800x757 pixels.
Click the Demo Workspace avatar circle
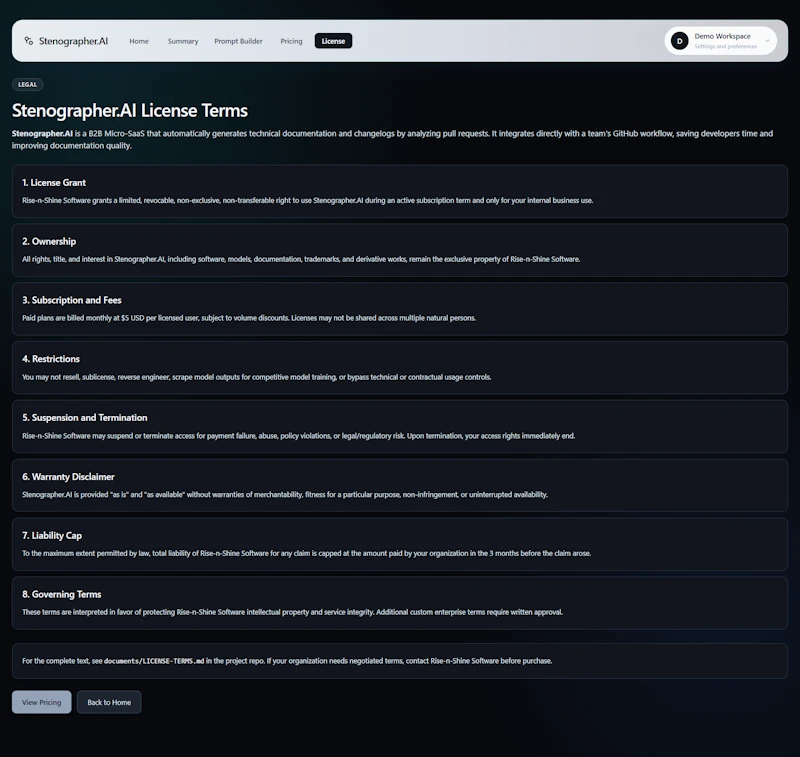[680, 41]
